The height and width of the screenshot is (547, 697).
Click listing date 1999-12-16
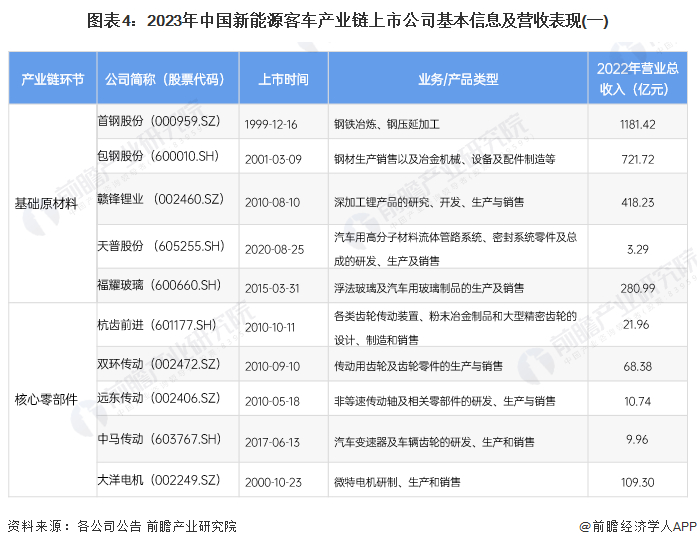point(271,124)
